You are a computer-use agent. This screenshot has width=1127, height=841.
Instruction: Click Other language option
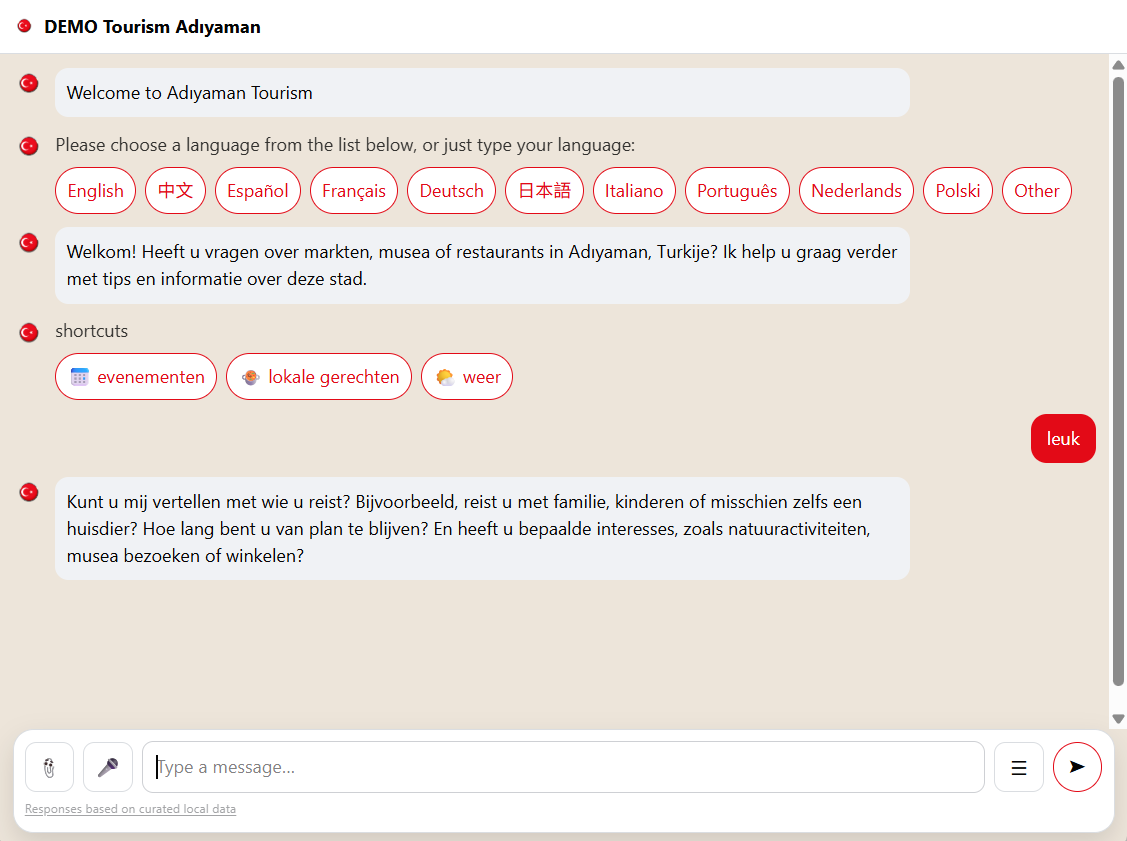[x=1036, y=191]
